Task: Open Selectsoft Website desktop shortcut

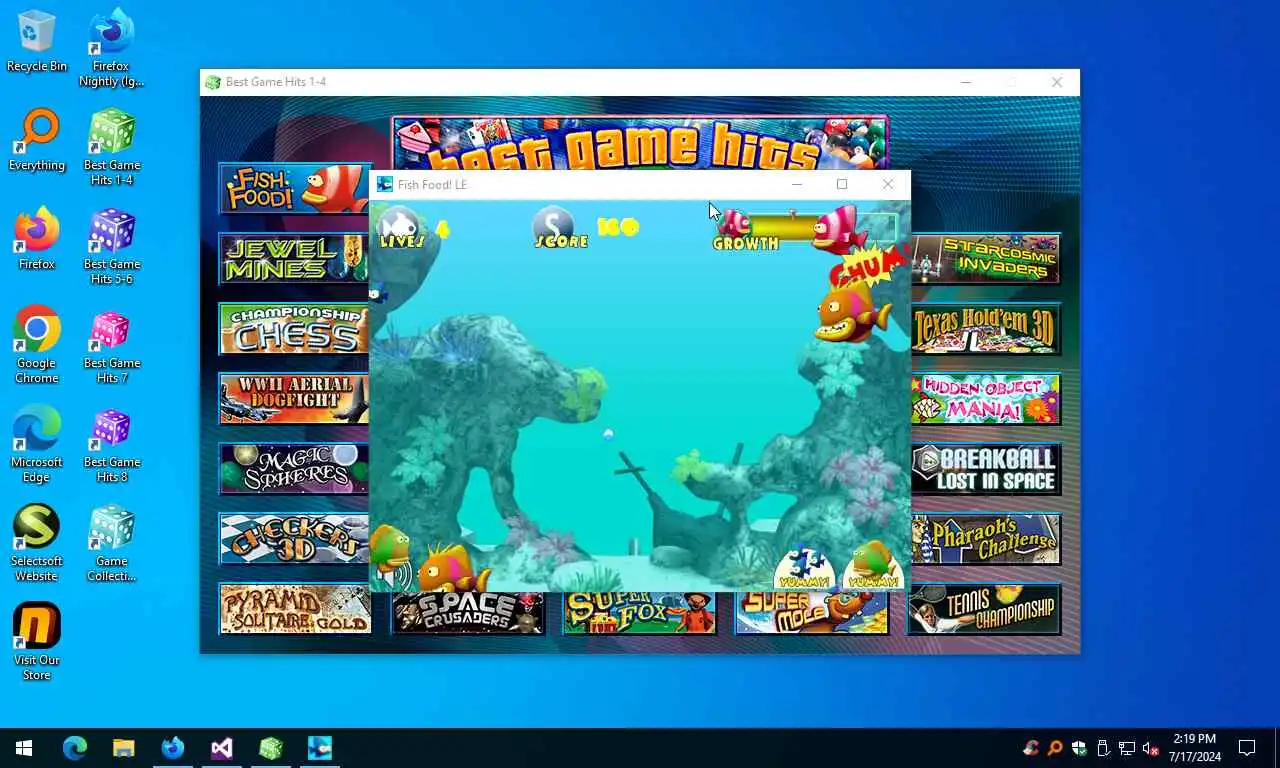Action: [x=37, y=543]
